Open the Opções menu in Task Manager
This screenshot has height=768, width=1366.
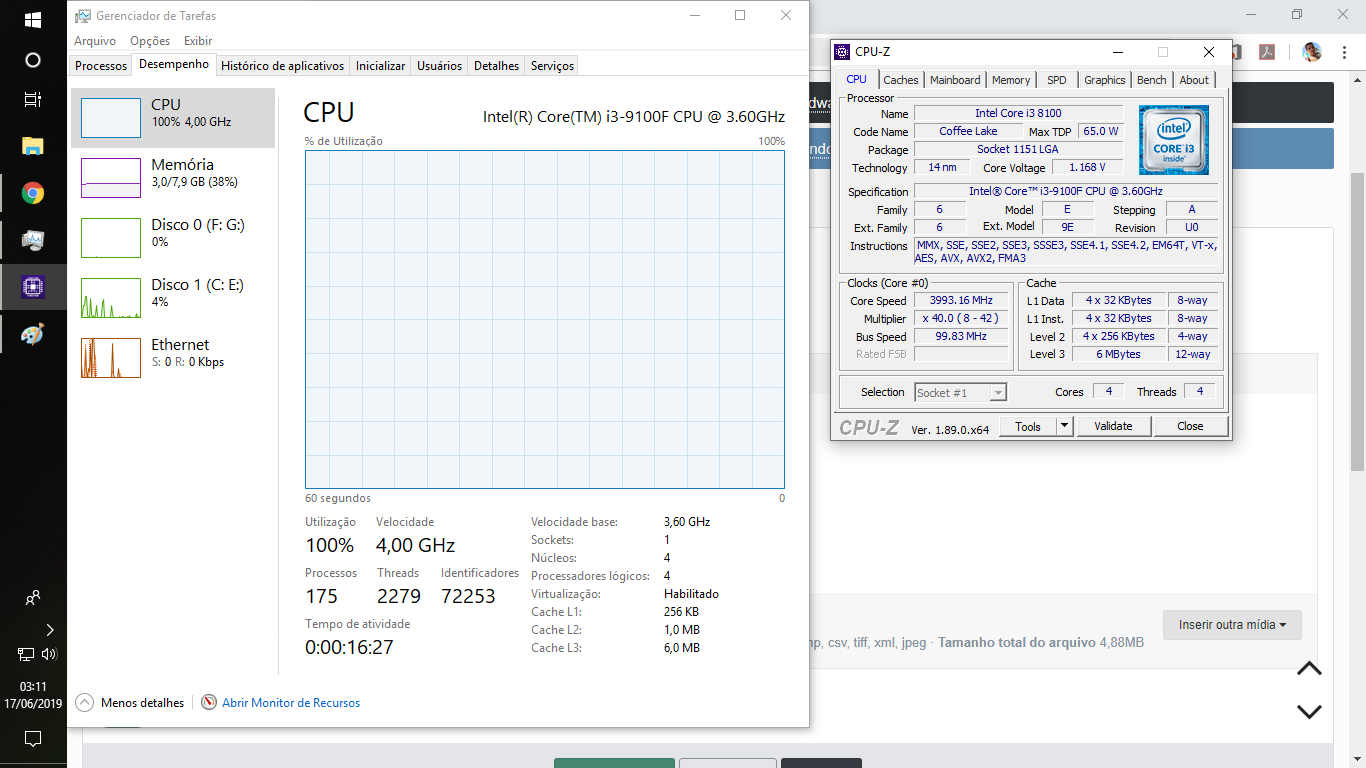pyautogui.click(x=150, y=41)
